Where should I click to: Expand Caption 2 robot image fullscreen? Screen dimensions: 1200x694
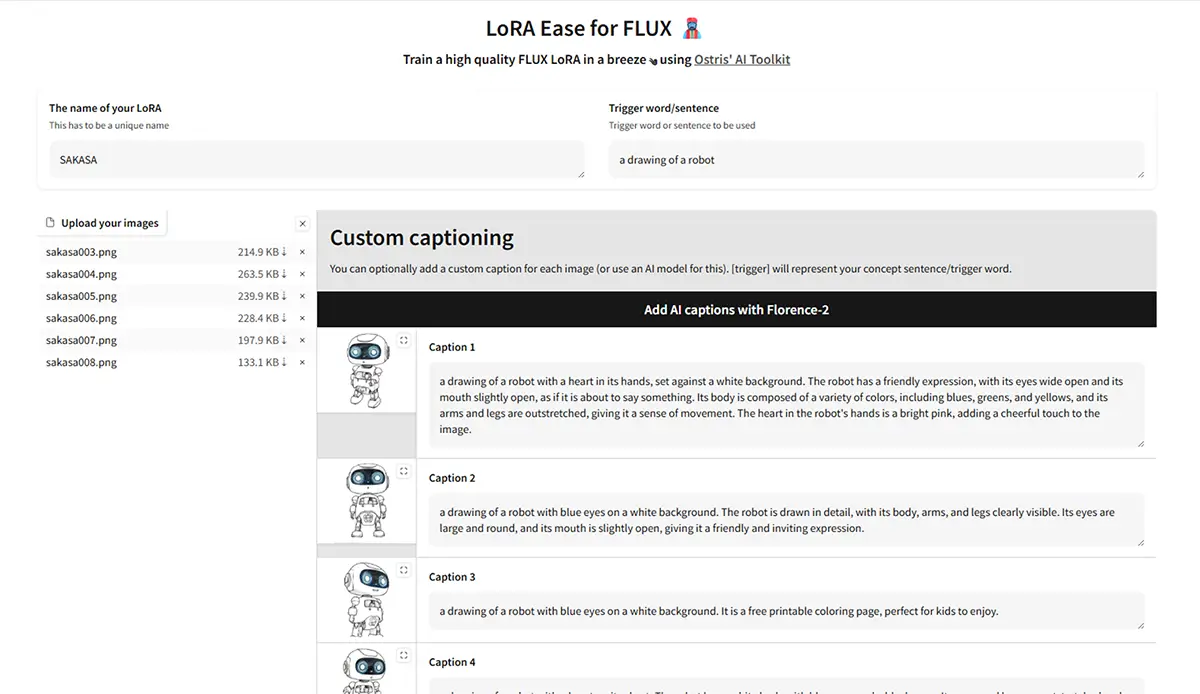click(x=404, y=471)
